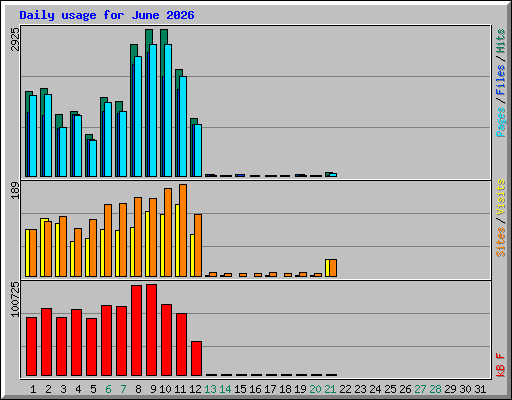Screen dimensions: 512x400
Task: Click day 12 on the x-axis
Action: [x=195, y=389]
